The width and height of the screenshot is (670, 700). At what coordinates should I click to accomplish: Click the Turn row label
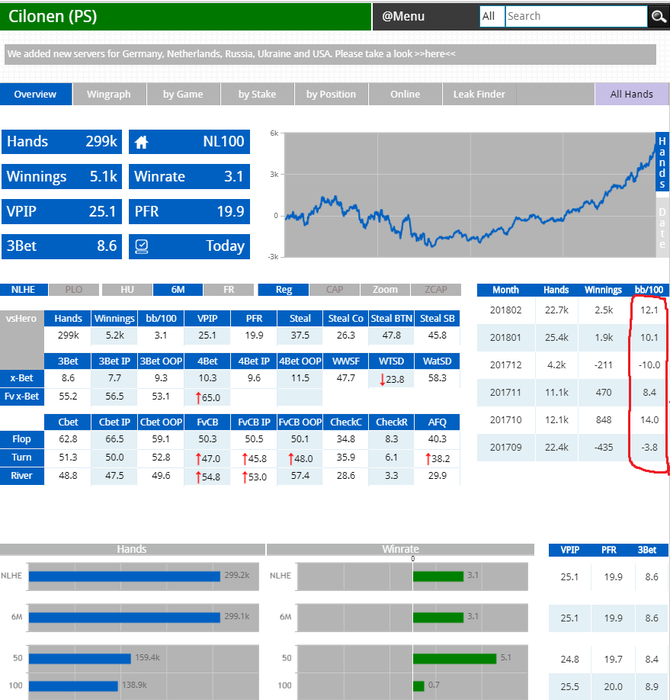coord(22,458)
